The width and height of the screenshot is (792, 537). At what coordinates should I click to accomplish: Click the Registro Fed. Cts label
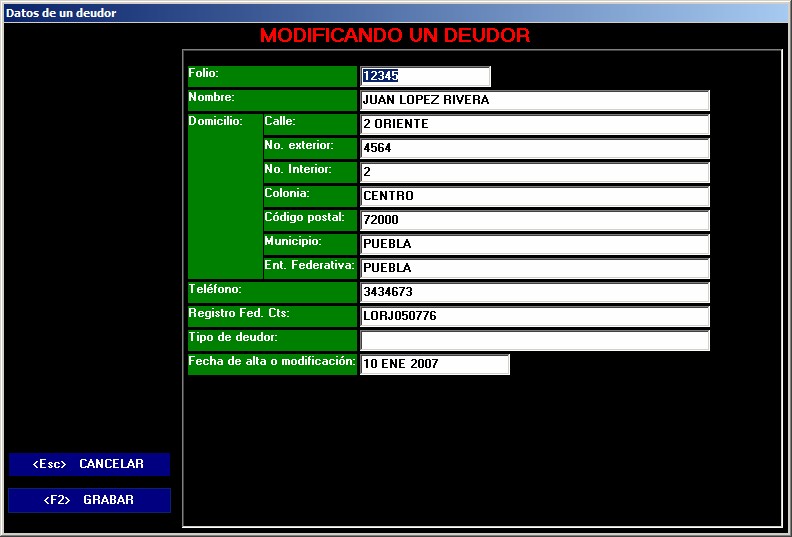click(x=272, y=316)
